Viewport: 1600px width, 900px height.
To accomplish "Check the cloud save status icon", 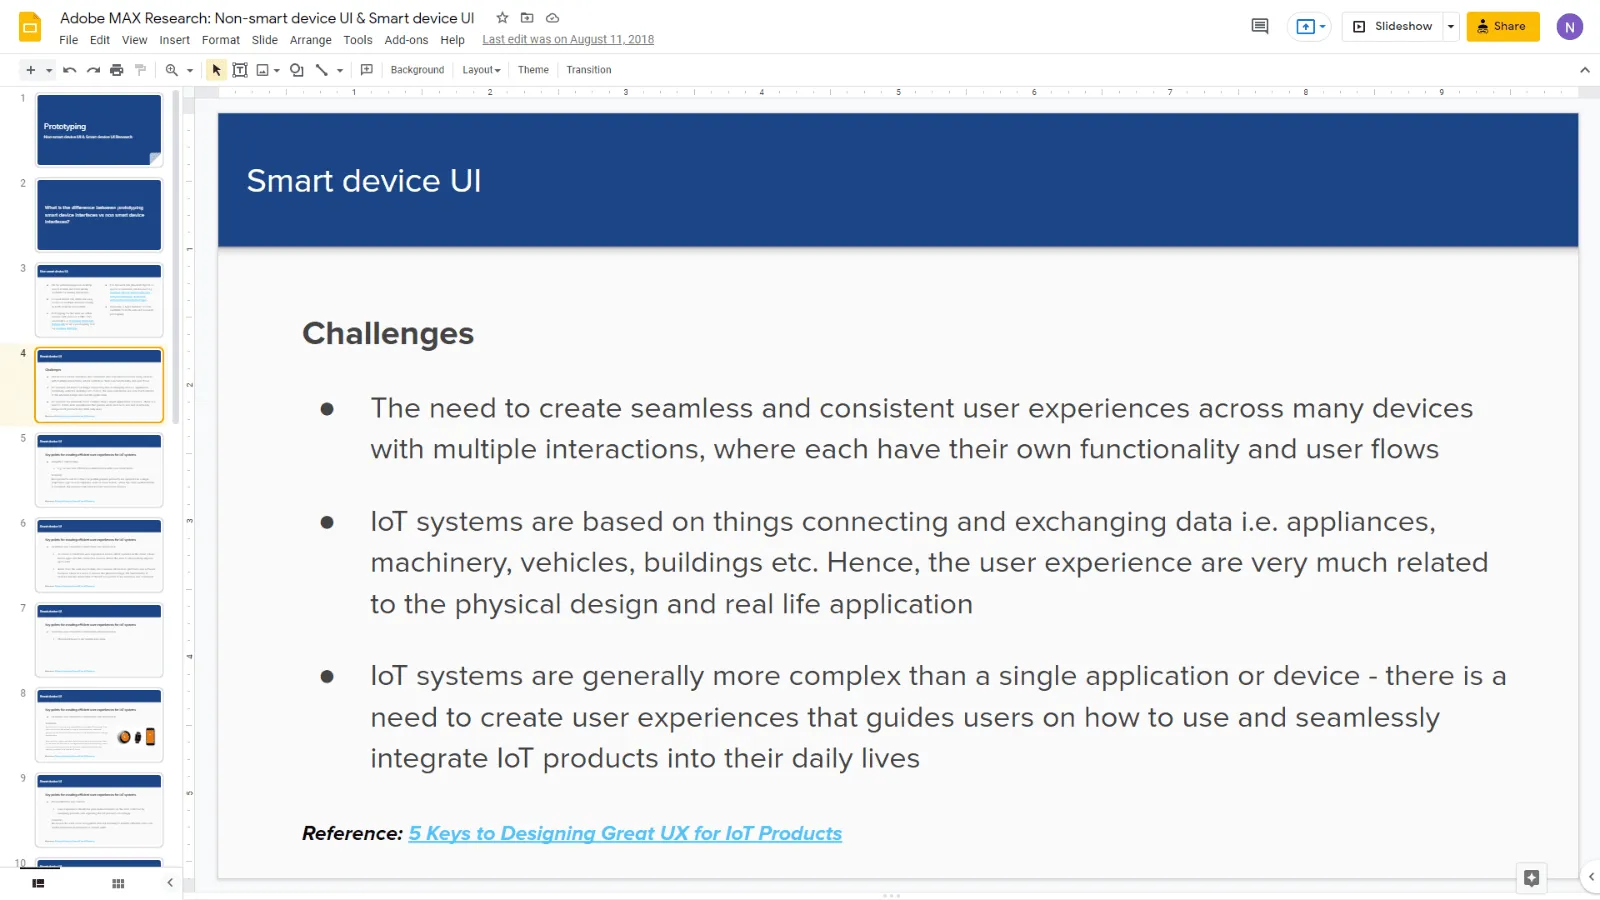I will pos(552,18).
